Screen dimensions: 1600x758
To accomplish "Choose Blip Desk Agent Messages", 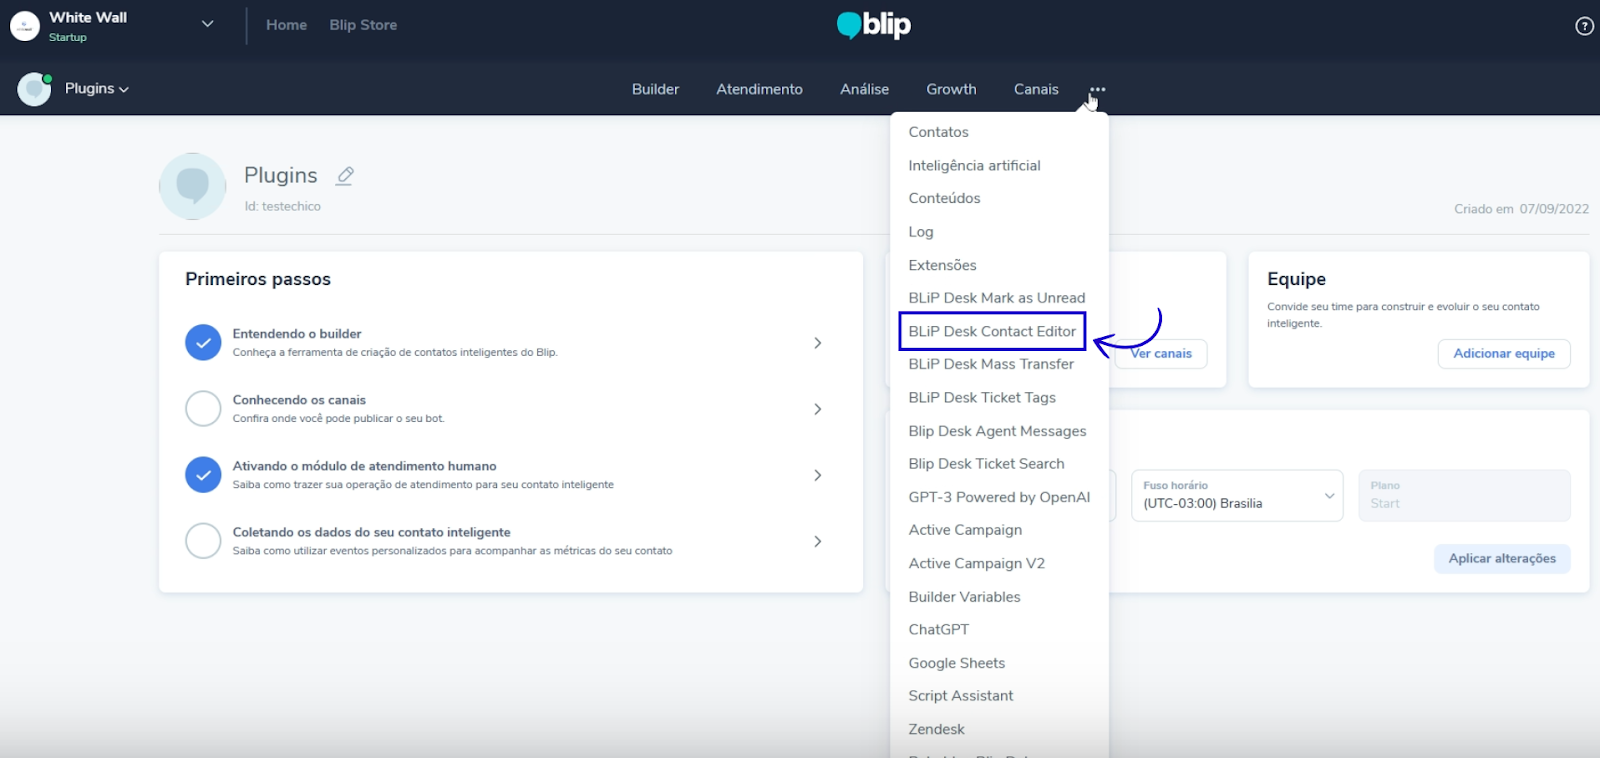I will point(997,431).
